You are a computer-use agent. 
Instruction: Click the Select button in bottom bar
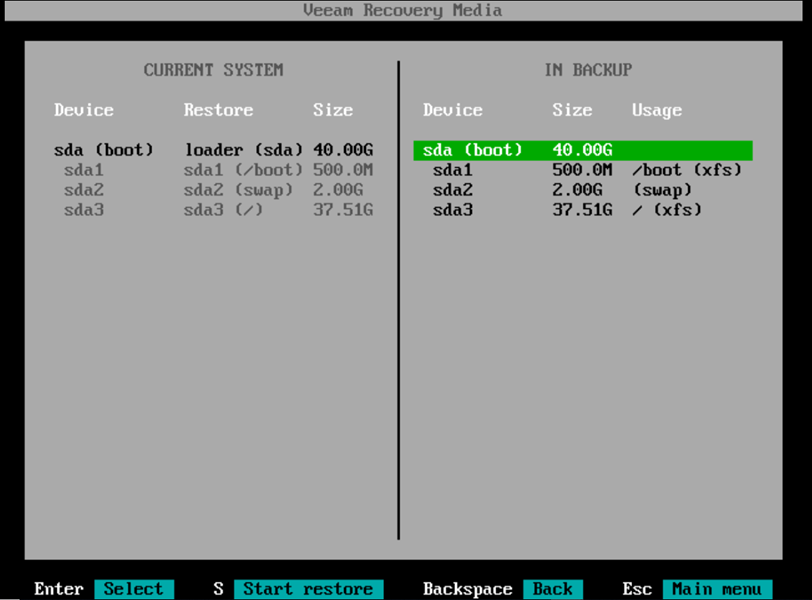pos(134,589)
